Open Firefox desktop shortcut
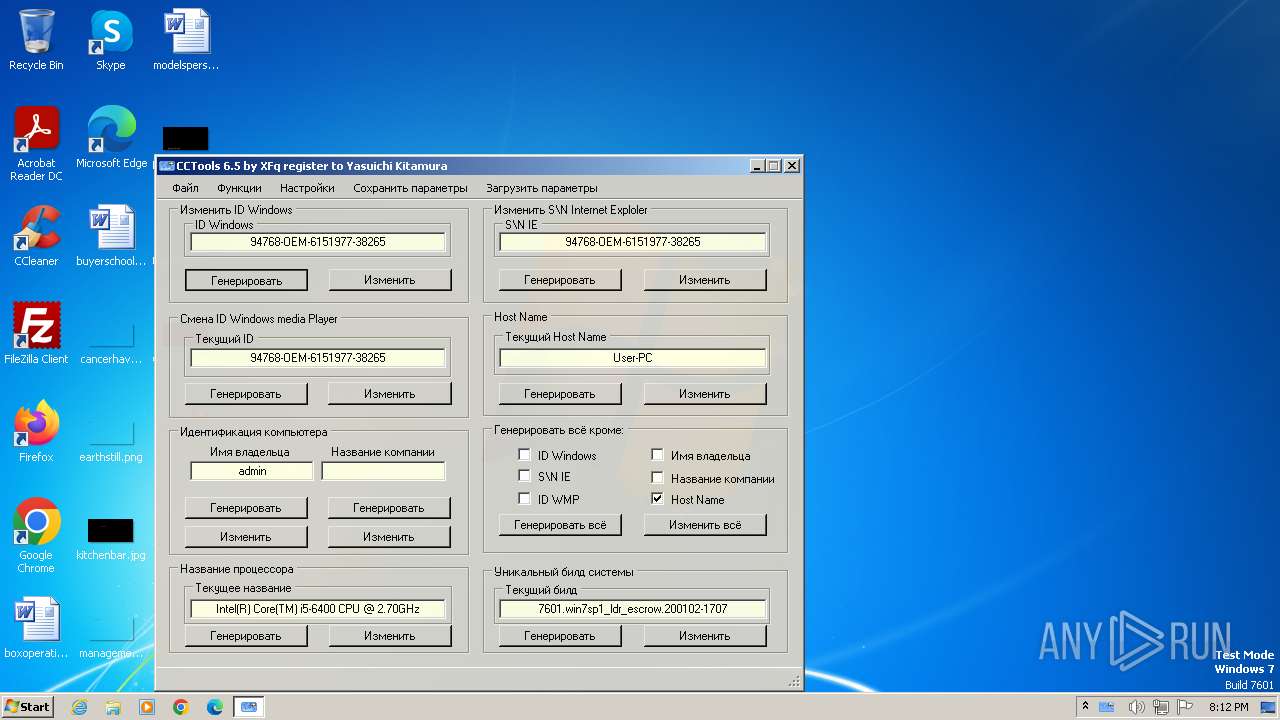The image size is (1280, 720). 36,432
